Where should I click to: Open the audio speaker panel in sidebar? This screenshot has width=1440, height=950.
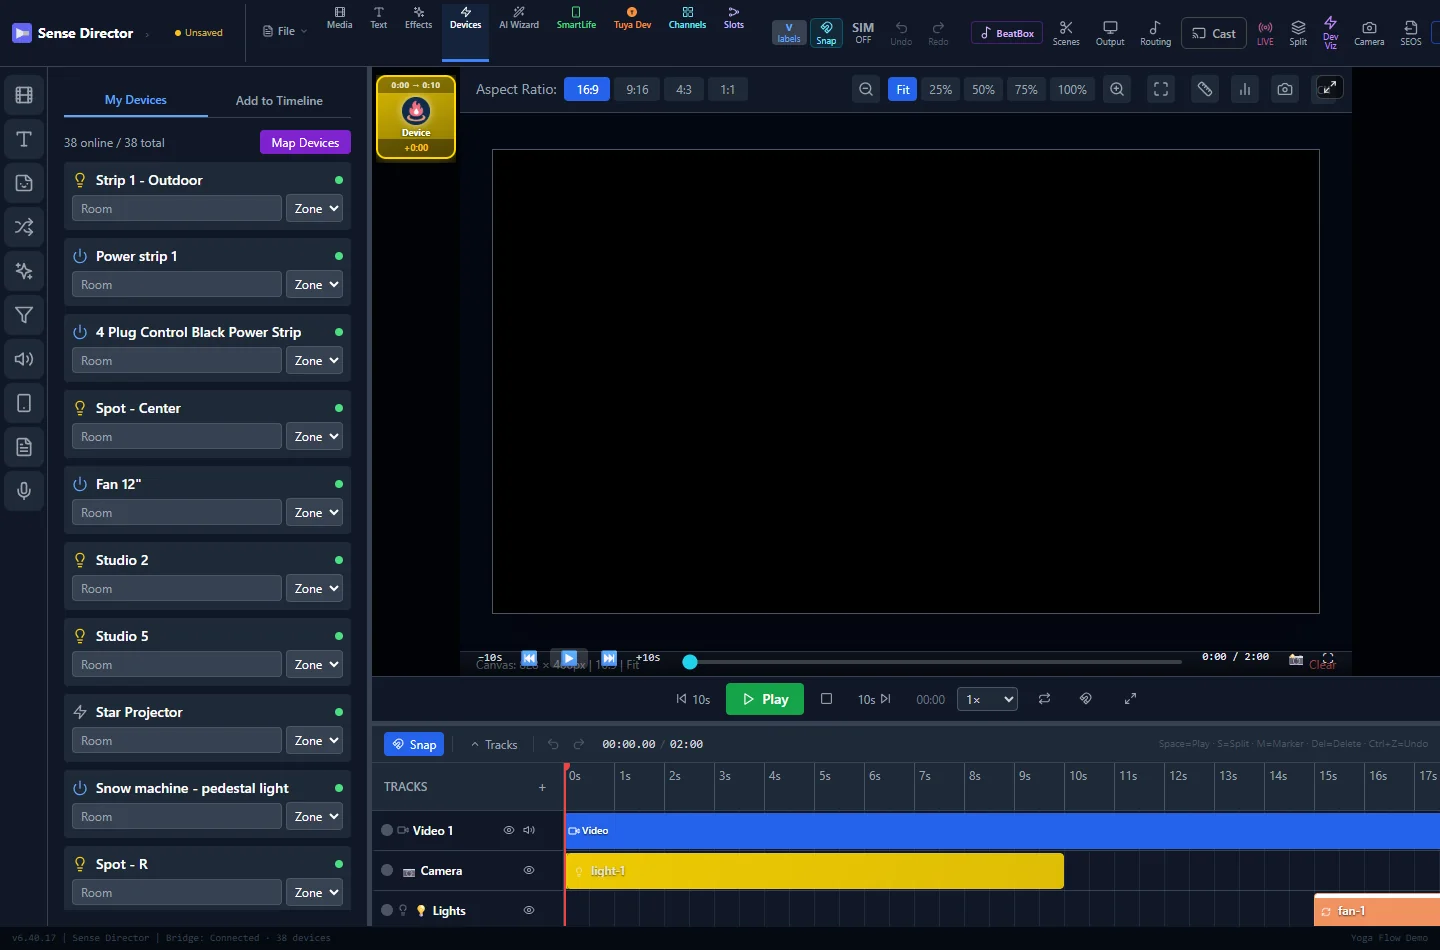click(24, 359)
